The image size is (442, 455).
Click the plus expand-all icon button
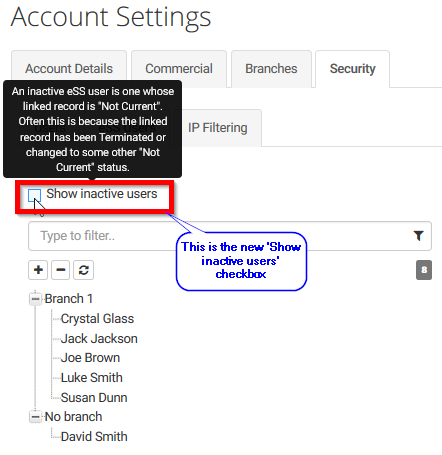coord(38,270)
